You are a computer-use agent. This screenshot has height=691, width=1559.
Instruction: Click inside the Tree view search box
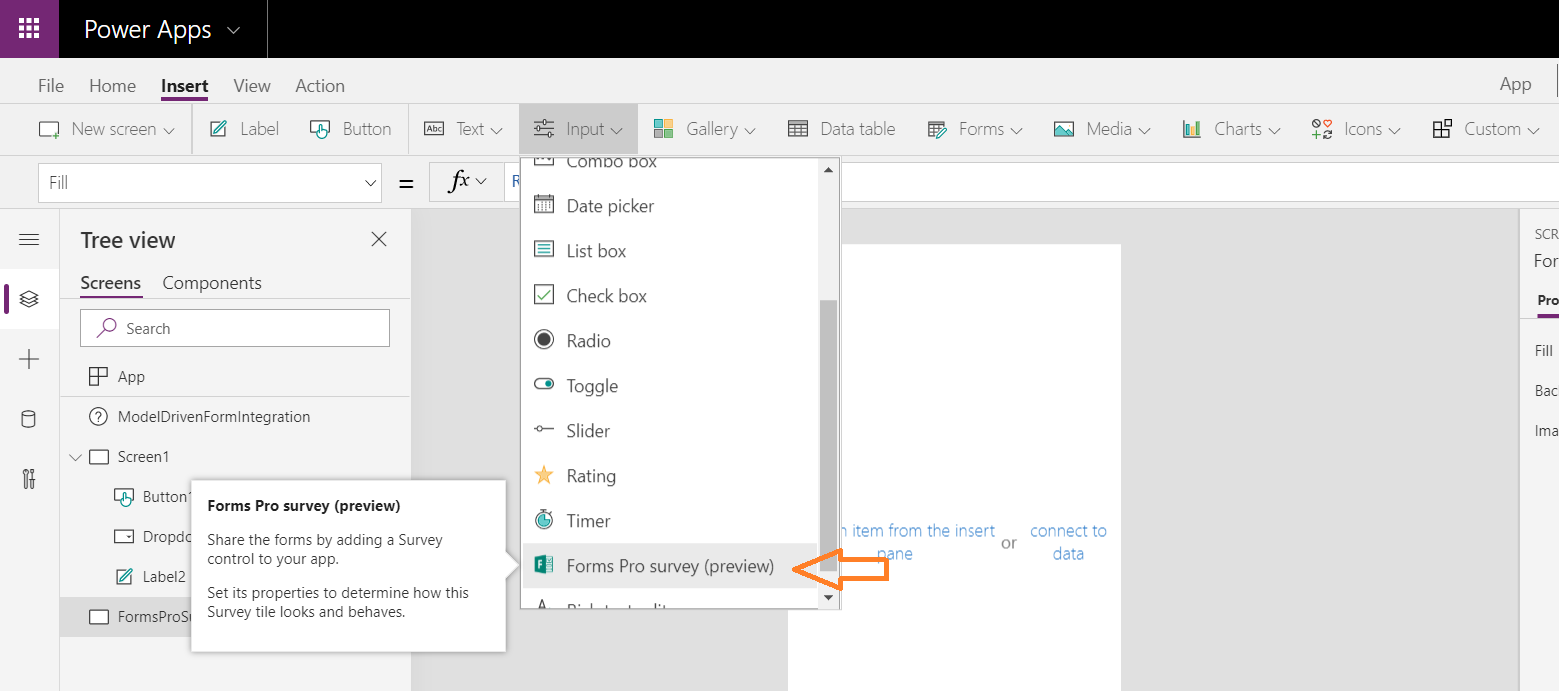click(x=234, y=327)
